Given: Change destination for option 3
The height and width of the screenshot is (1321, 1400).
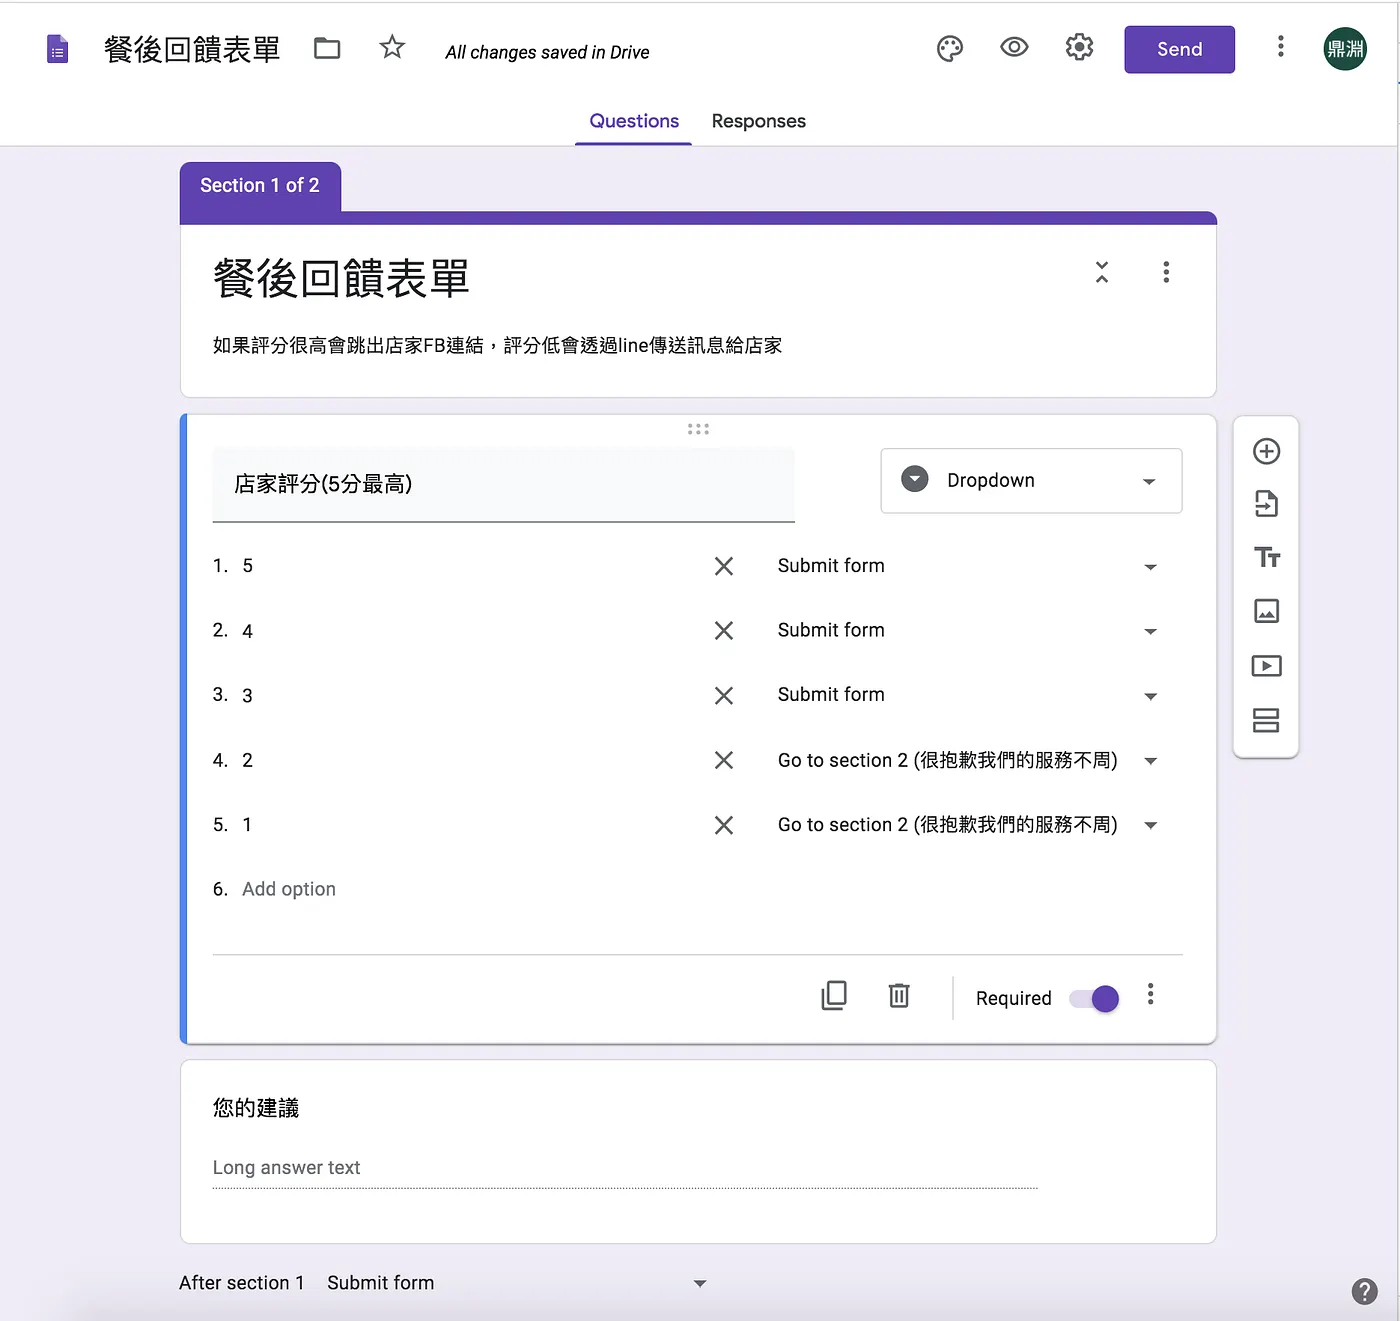Looking at the screenshot, I should click(967, 695).
